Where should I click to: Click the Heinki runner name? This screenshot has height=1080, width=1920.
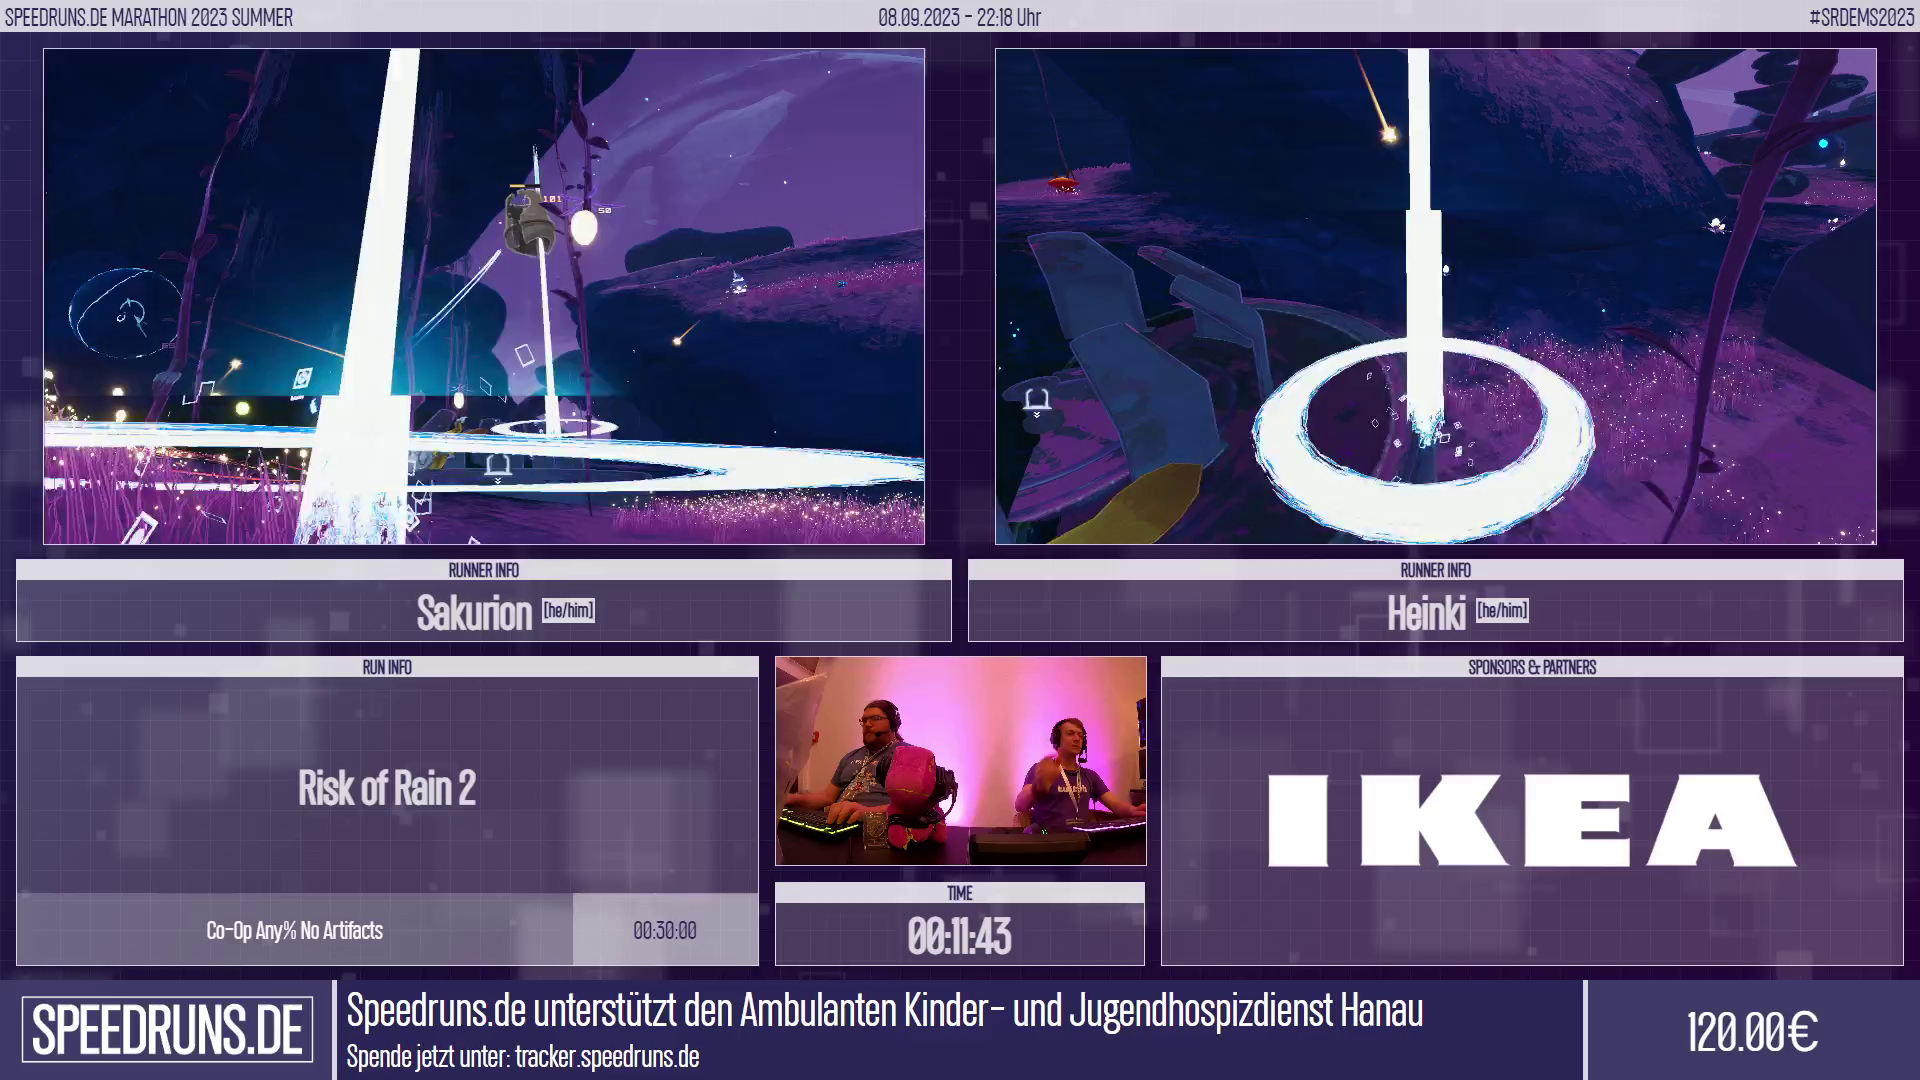coord(1425,613)
